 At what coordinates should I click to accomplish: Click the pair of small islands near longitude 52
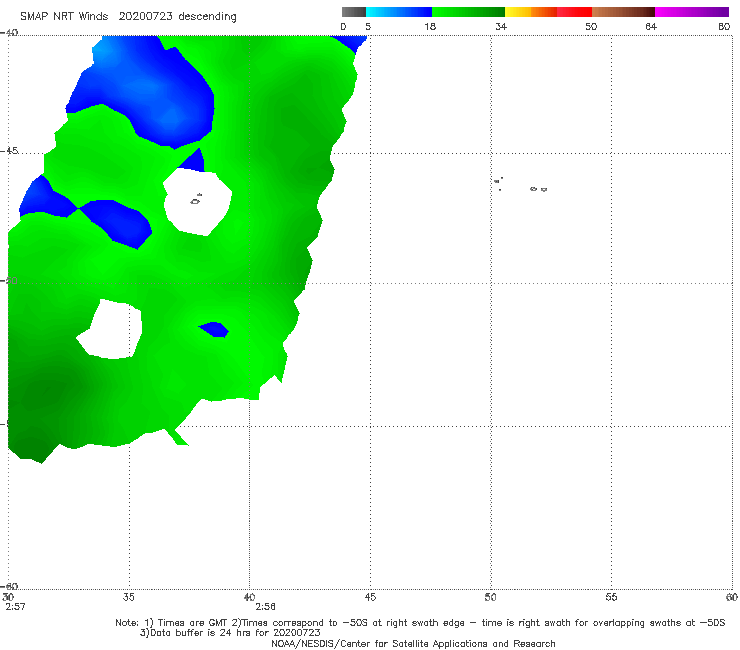click(x=538, y=189)
